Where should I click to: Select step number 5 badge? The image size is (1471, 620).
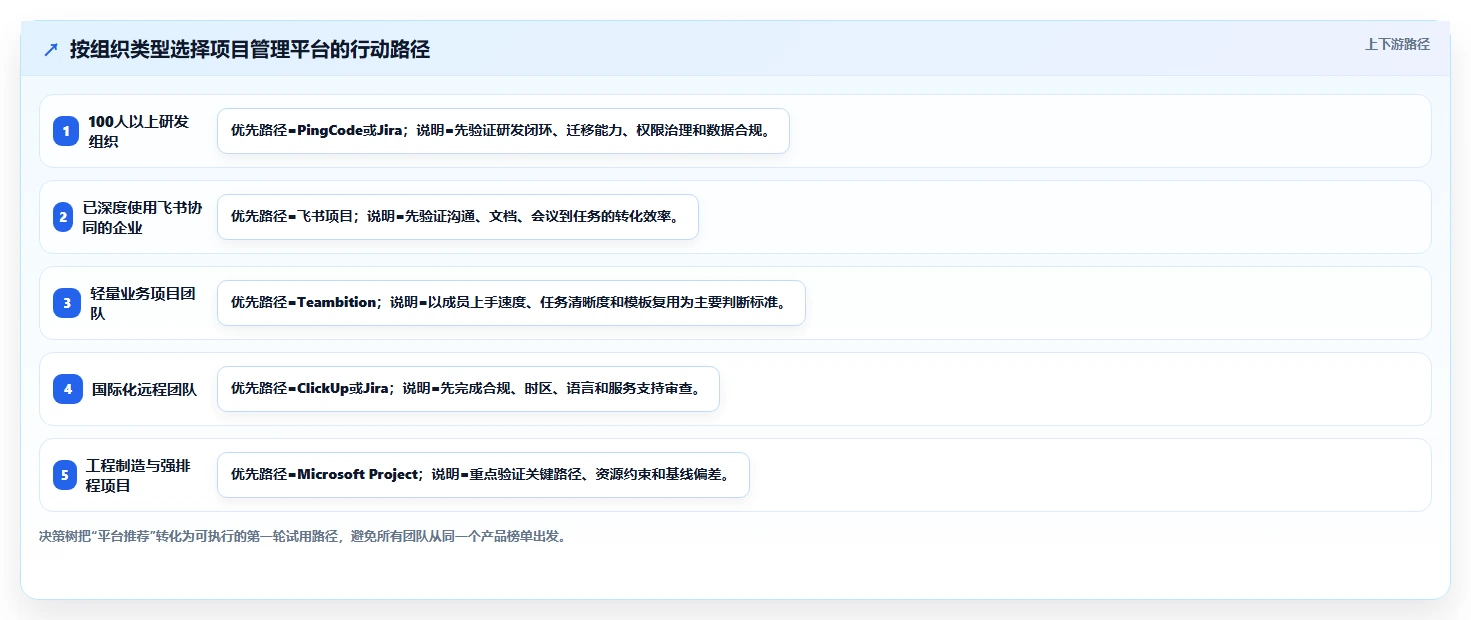click(x=64, y=475)
